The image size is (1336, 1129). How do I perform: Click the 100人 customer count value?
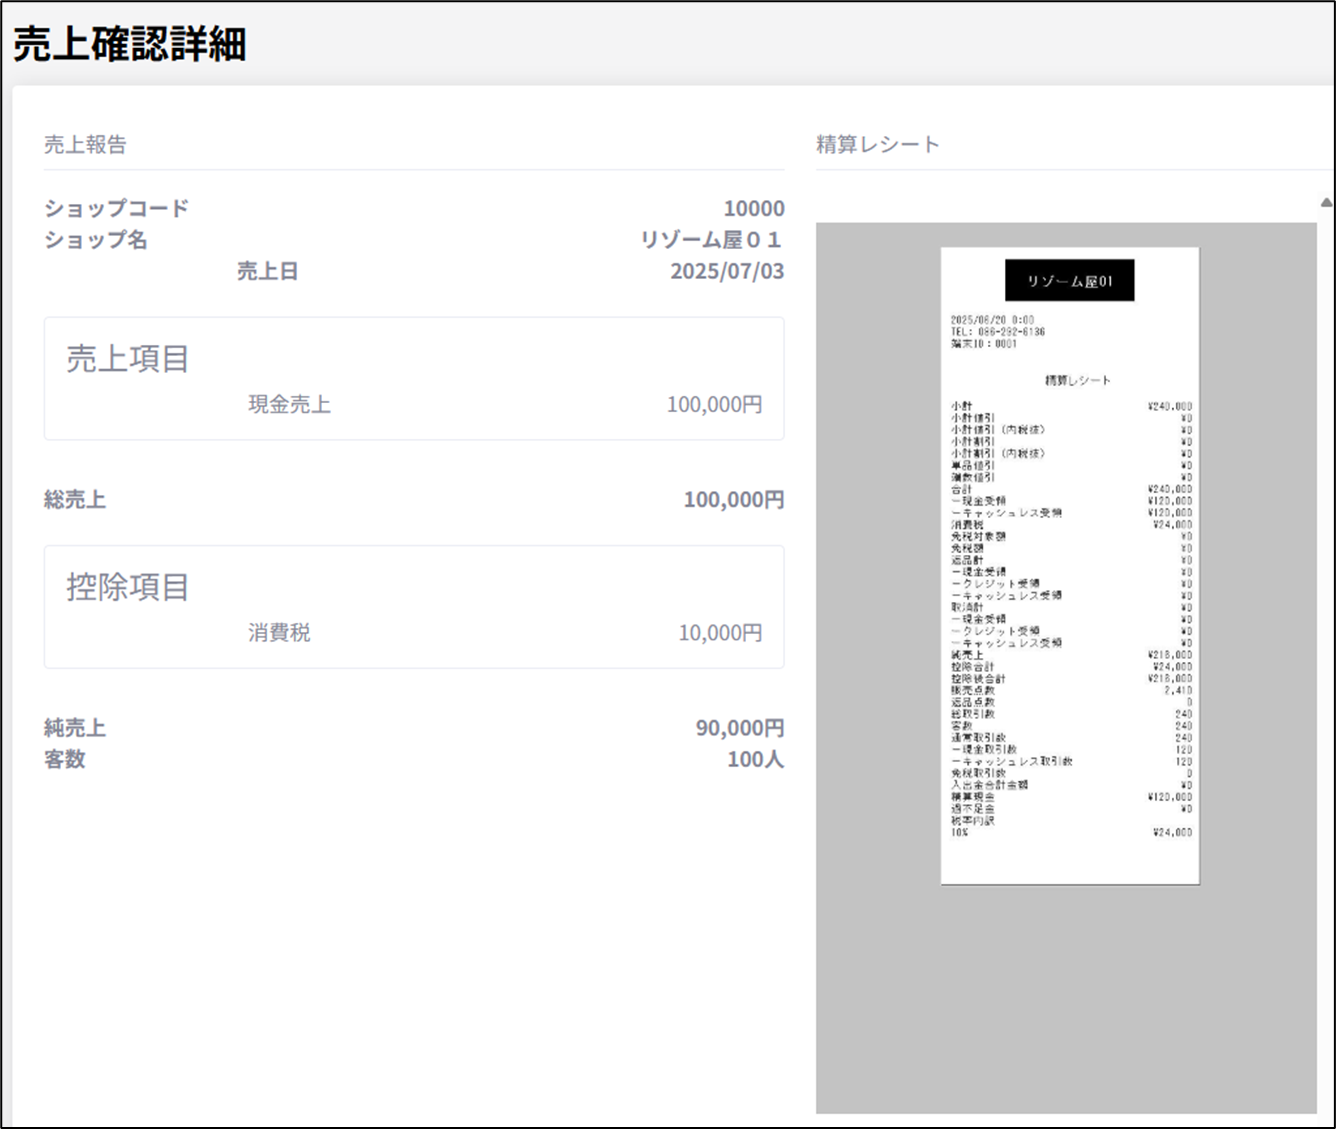point(755,759)
